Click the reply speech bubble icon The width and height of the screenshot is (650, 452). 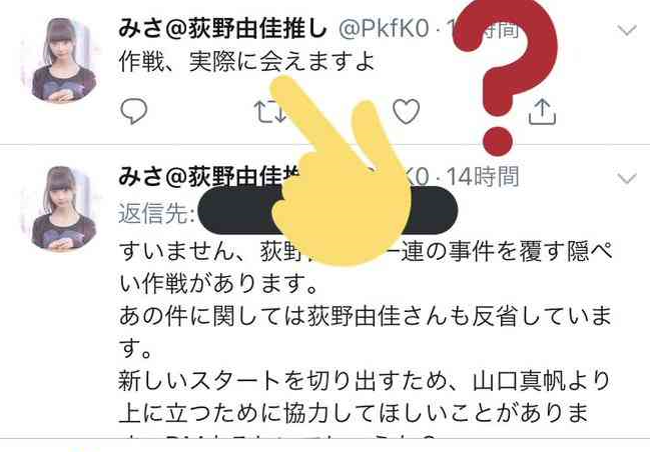tap(133, 111)
